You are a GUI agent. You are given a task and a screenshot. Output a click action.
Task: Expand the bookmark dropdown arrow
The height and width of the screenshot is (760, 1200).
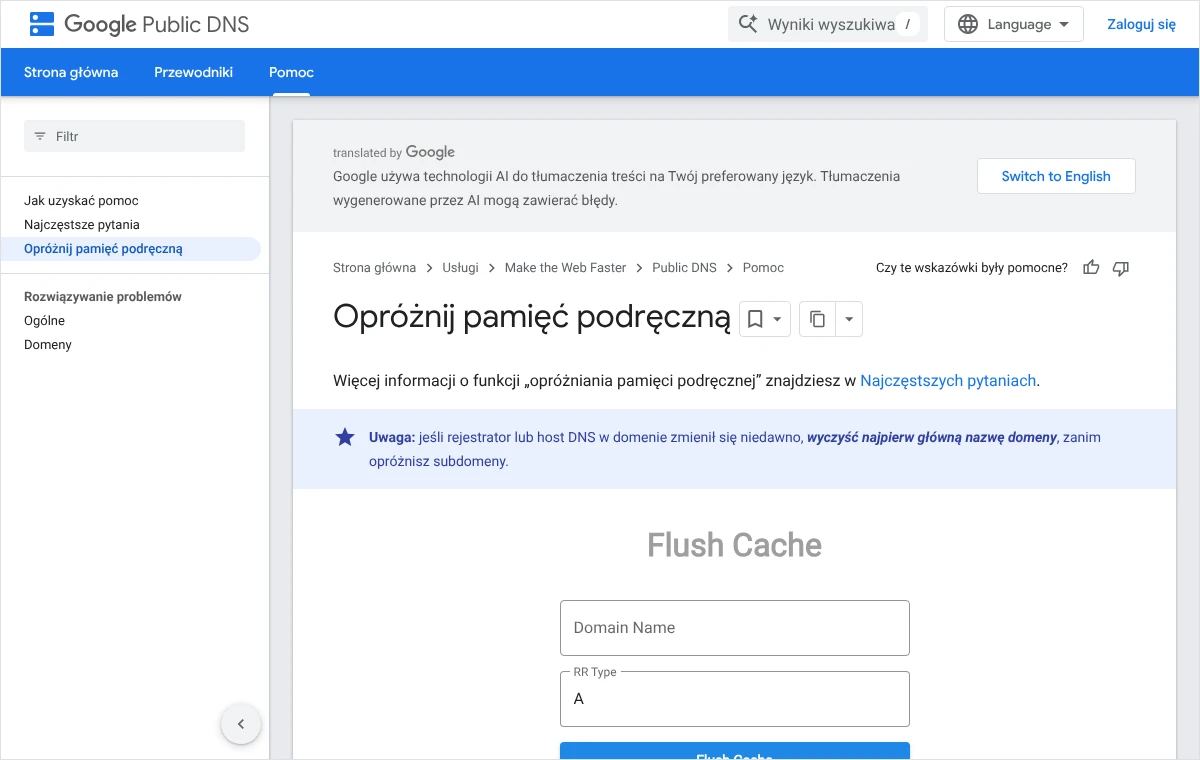point(777,319)
